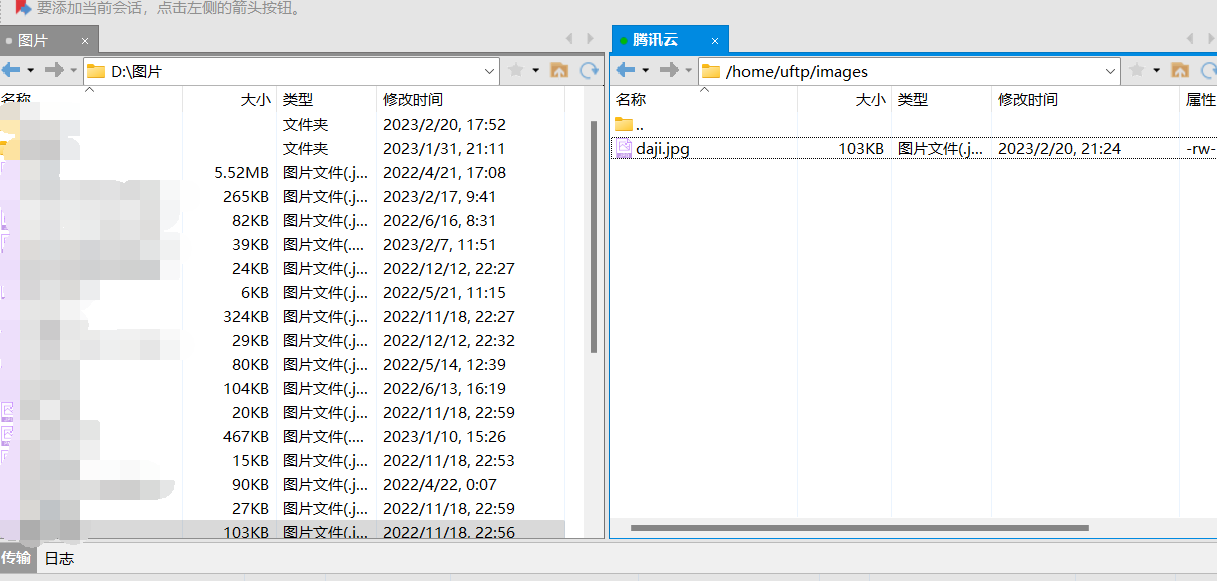Open the back history dropdown in local pane
Image resolution: width=1217 pixels, height=581 pixels.
pos(31,70)
